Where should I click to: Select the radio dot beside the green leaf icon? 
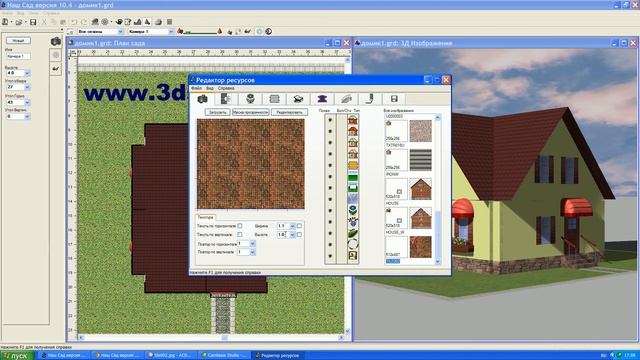click(x=330, y=233)
